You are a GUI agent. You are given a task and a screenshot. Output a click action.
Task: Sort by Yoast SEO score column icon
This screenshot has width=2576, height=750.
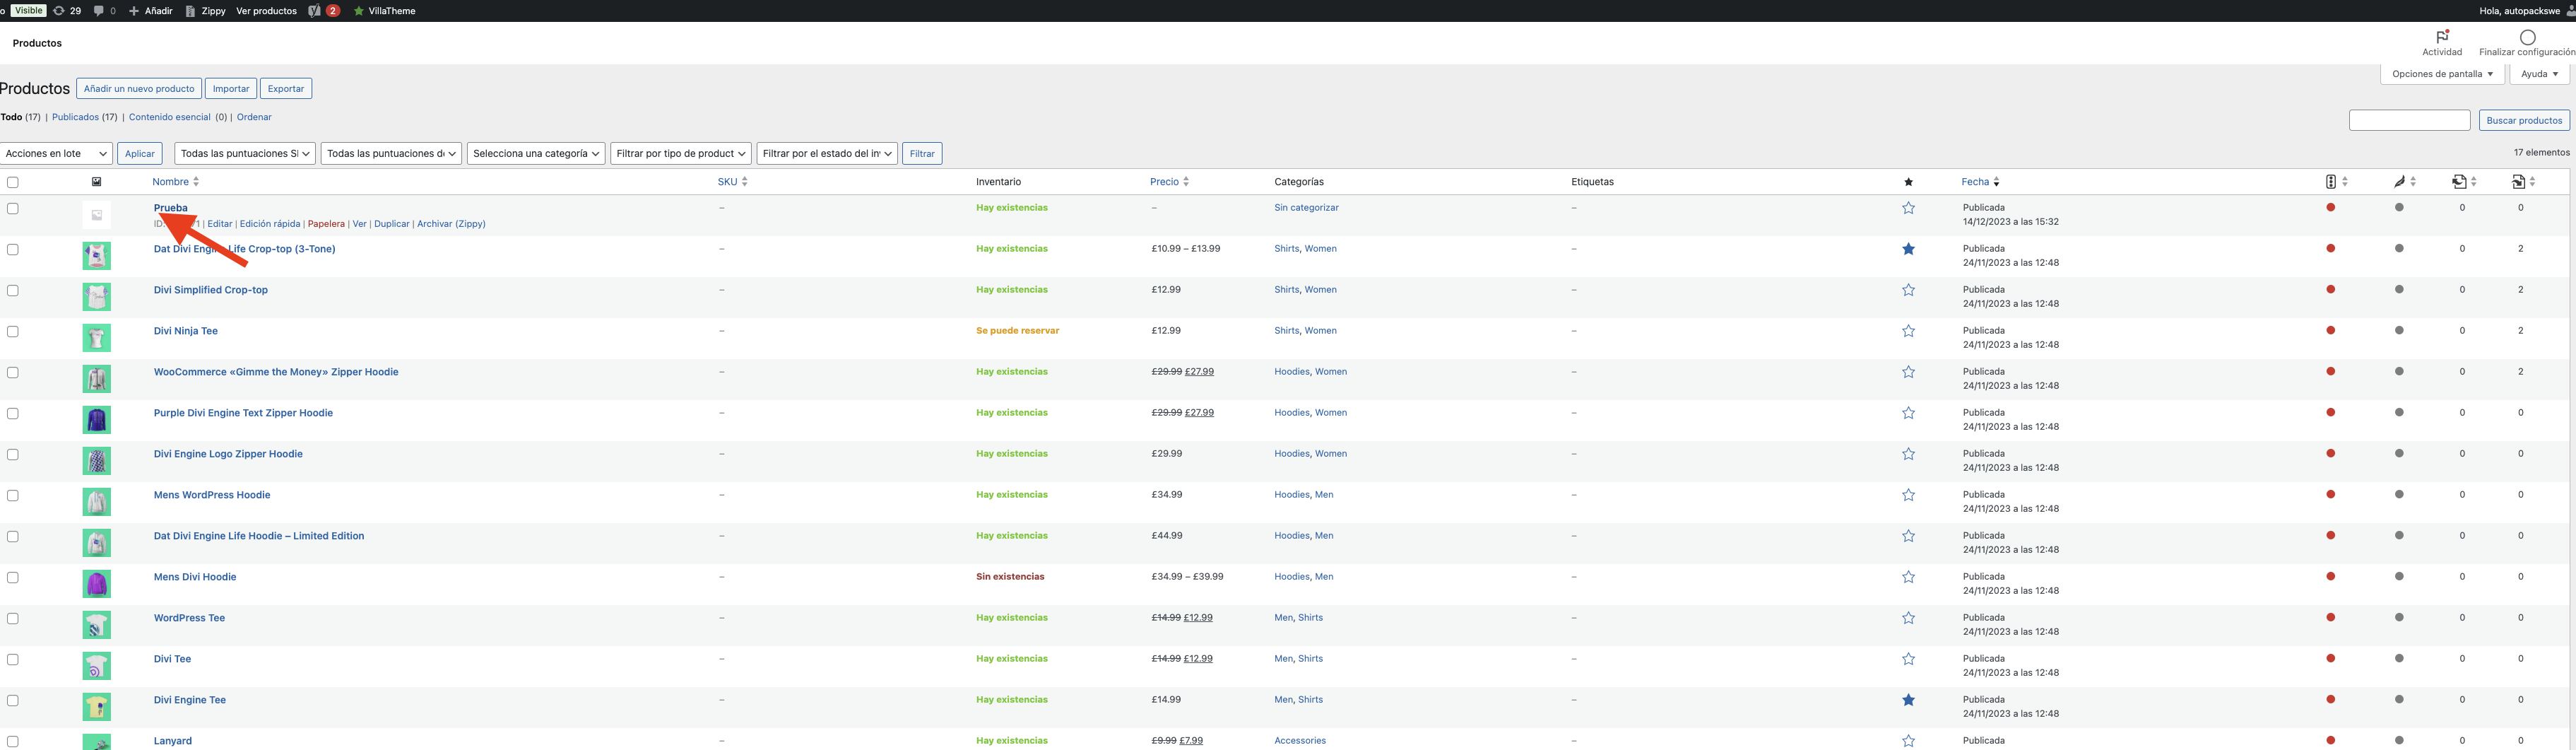pyautogui.click(x=2330, y=182)
